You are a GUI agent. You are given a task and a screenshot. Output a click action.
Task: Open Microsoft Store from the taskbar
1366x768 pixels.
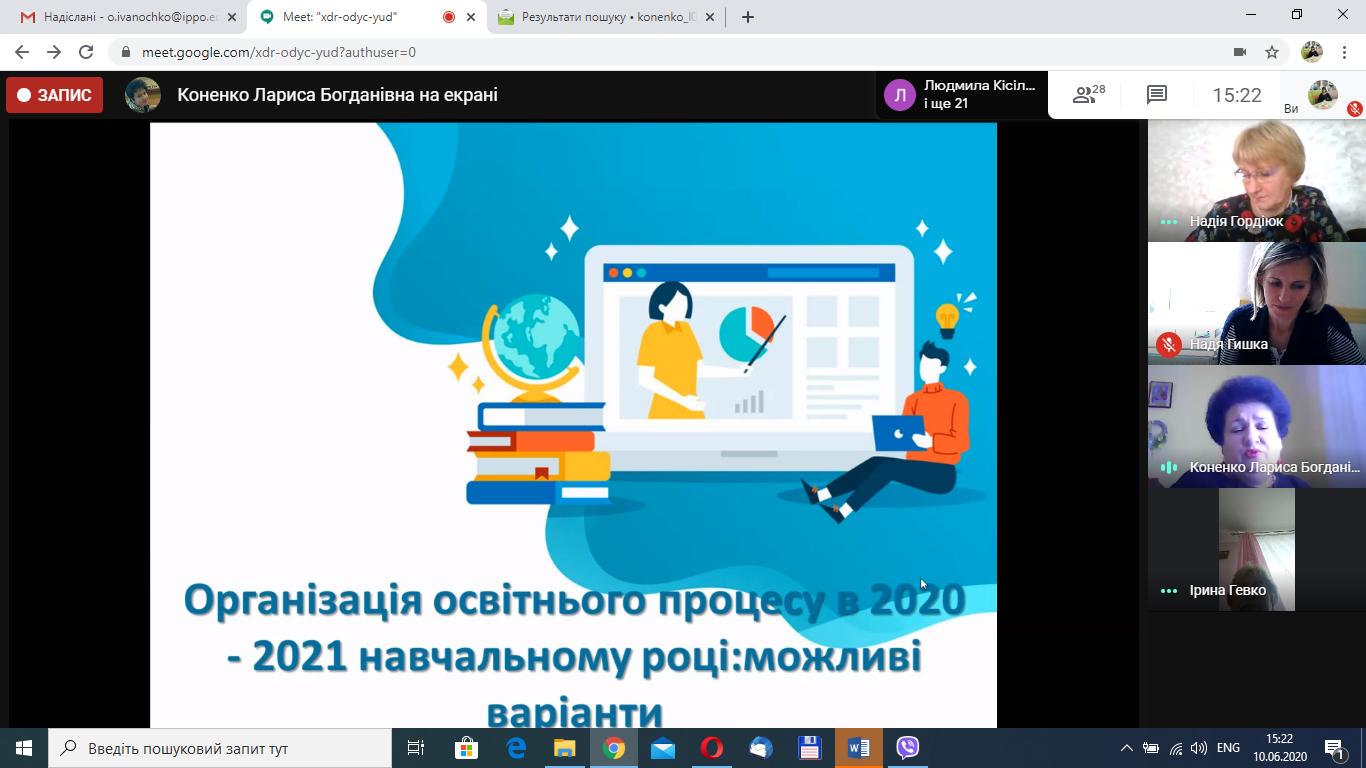466,748
